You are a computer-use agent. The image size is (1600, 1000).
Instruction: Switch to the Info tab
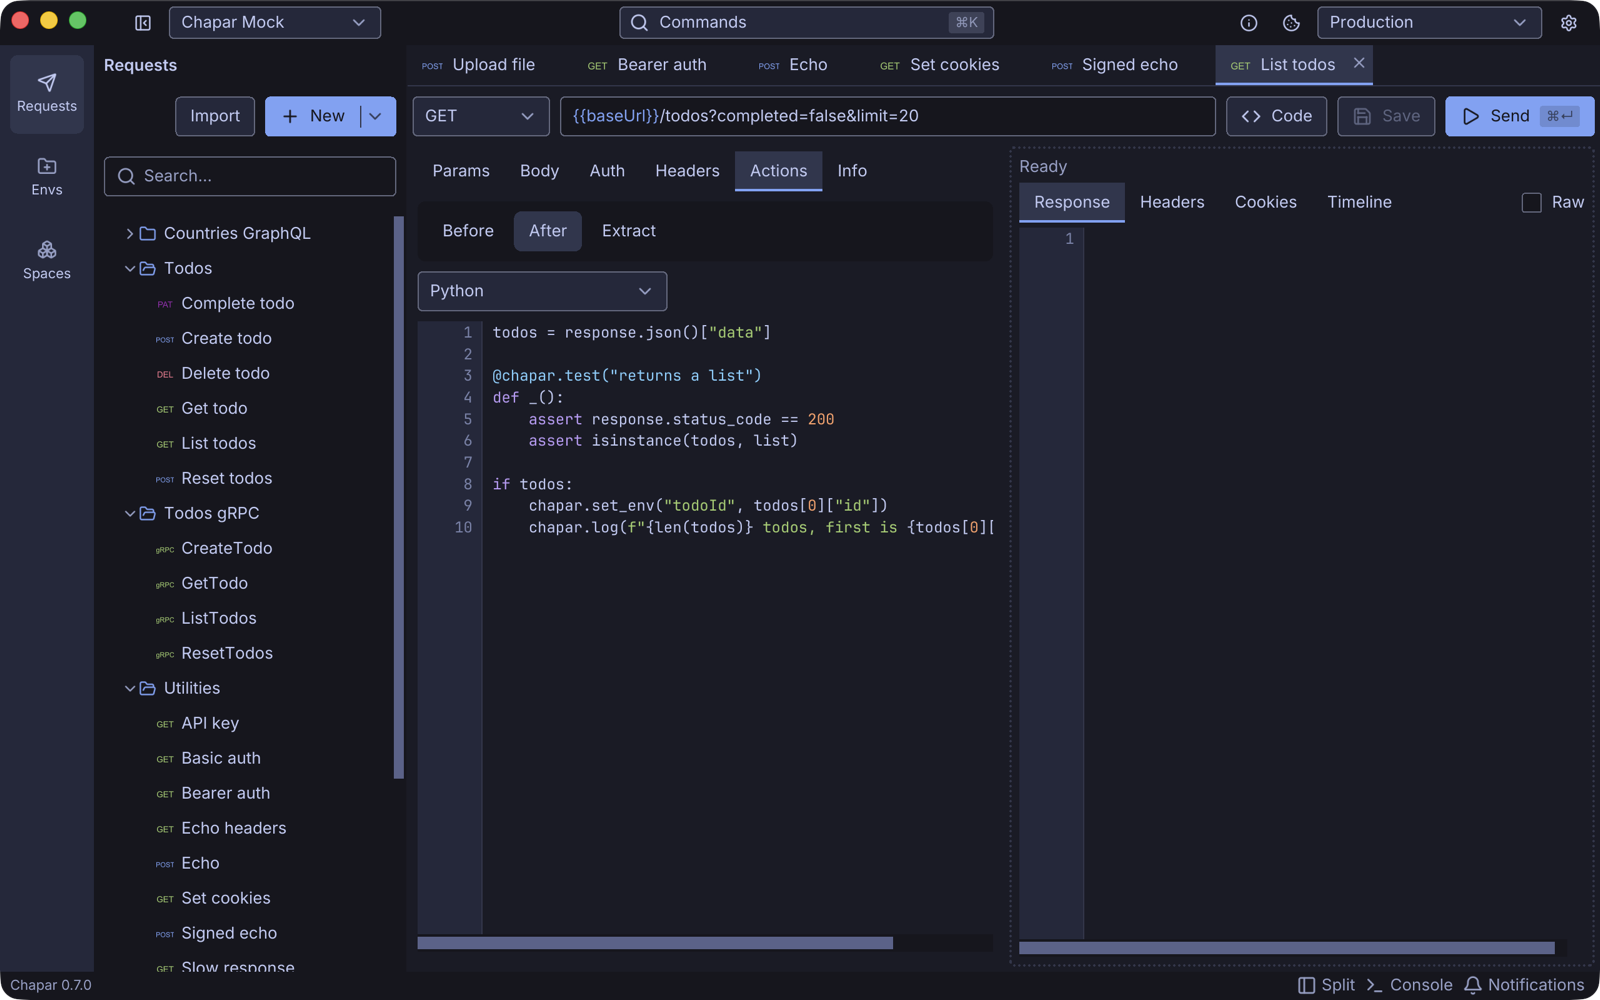[852, 171]
